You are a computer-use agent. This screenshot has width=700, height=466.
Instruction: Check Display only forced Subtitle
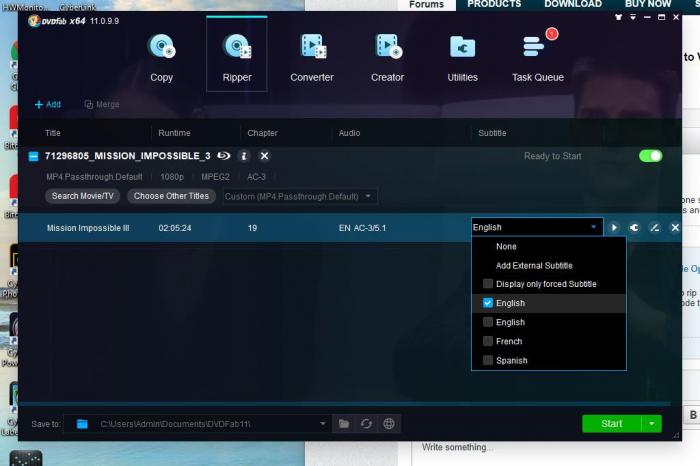488,284
